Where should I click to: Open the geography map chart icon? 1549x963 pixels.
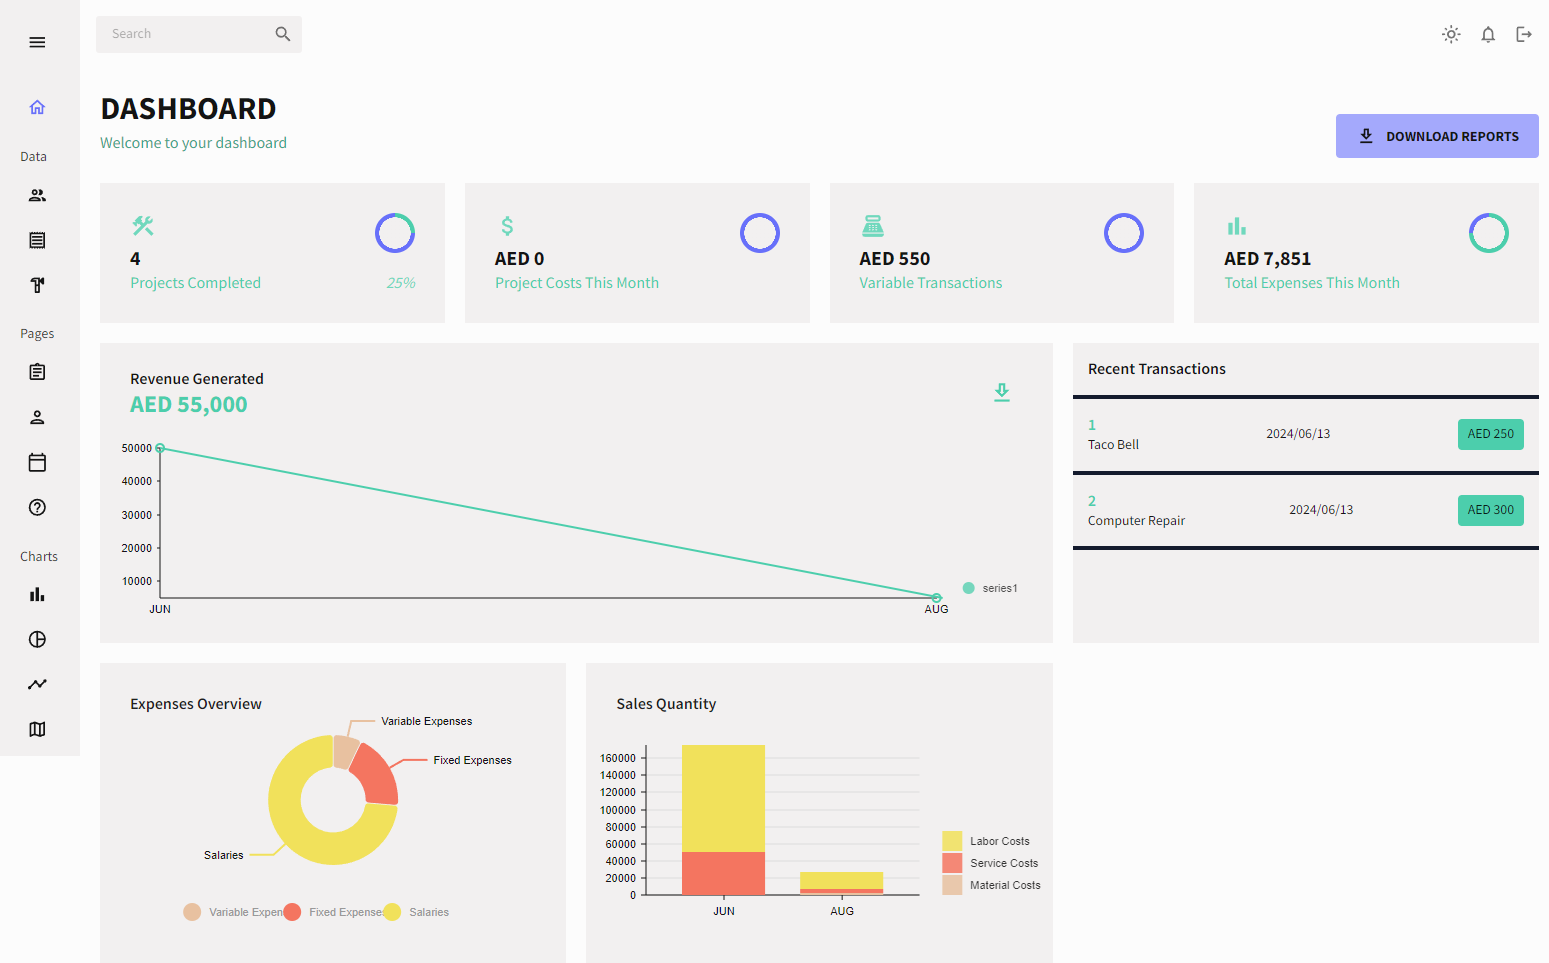[x=37, y=729]
